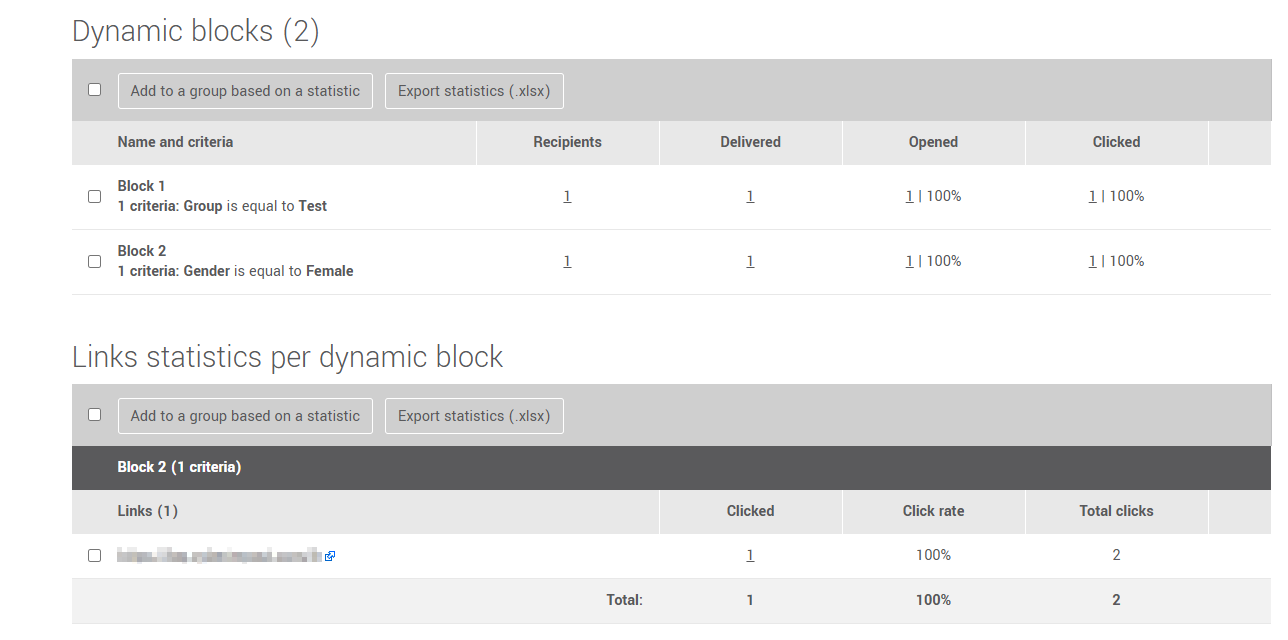Screen dimensions: 1288x640
Task: Click the 'Click rate' column header
Action: [x=933, y=511]
